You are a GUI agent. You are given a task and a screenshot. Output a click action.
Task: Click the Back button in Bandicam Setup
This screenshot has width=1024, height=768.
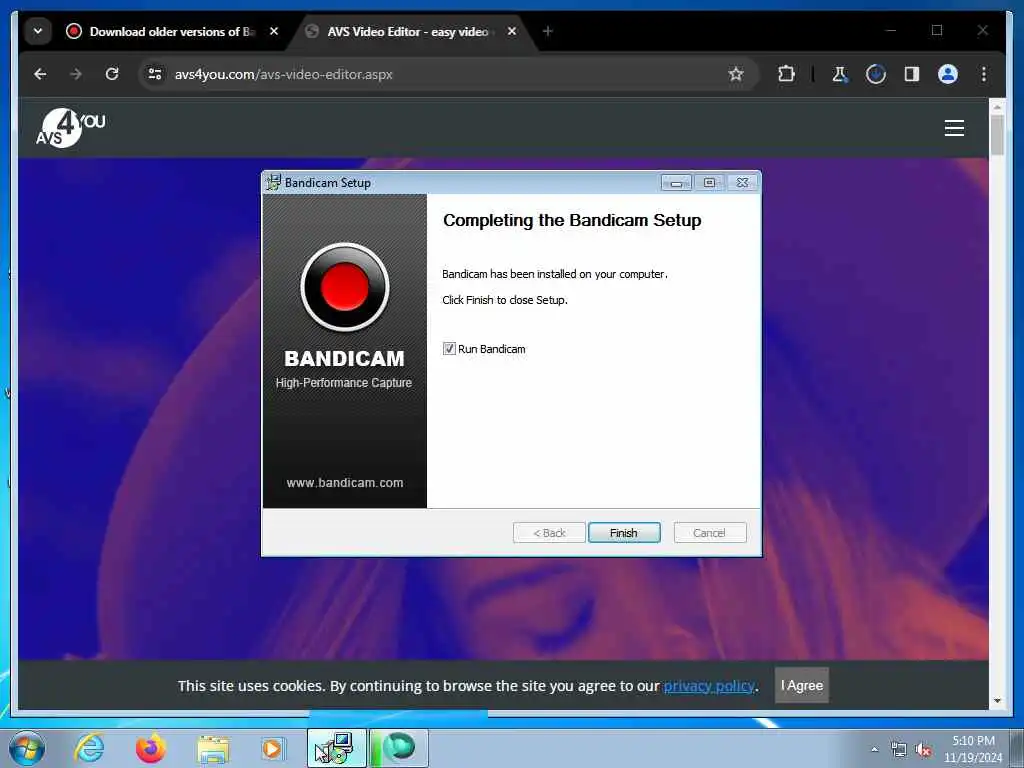click(x=549, y=533)
